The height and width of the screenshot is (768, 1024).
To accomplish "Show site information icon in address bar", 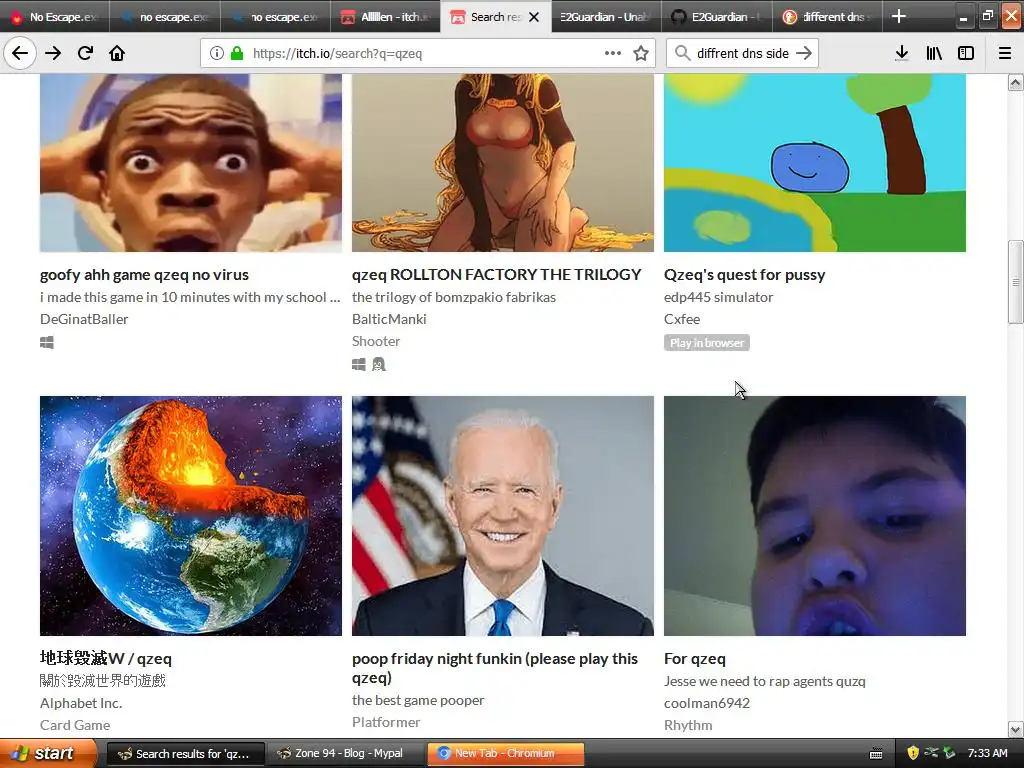I will pos(216,53).
